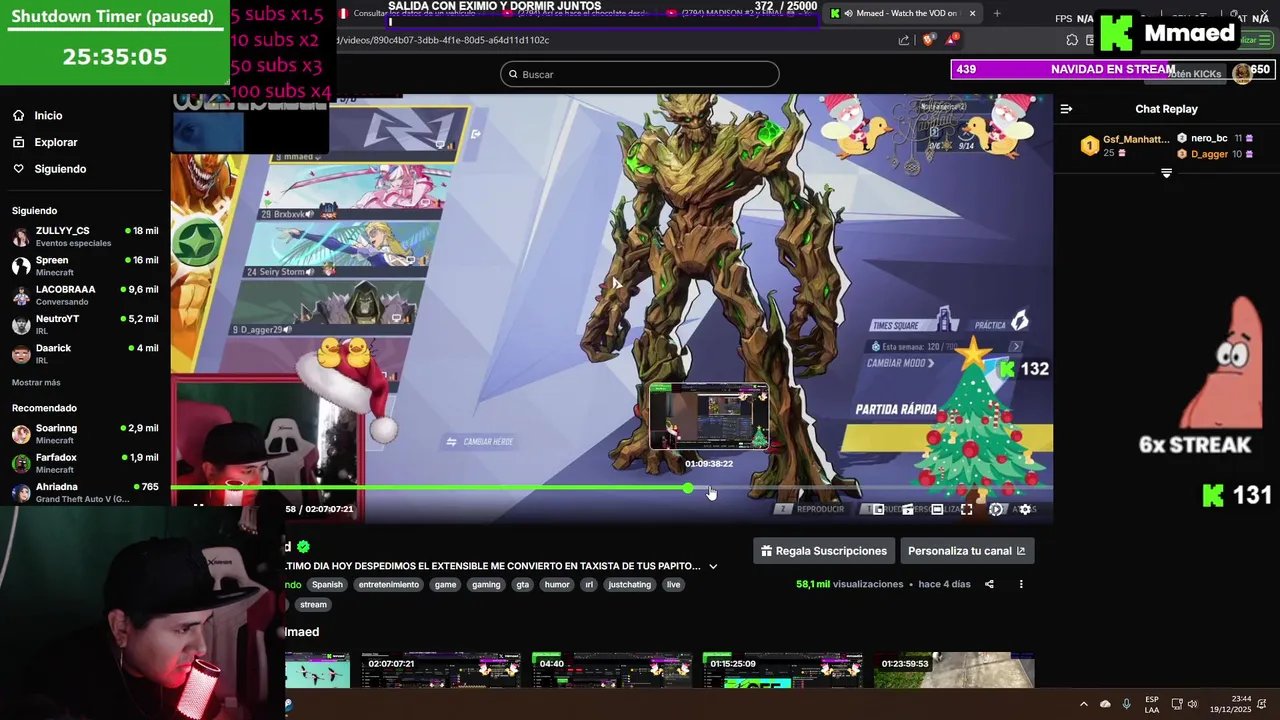Expand followed list with Mostrar más
This screenshot has height=720, width=1280.
click(36, 383)
